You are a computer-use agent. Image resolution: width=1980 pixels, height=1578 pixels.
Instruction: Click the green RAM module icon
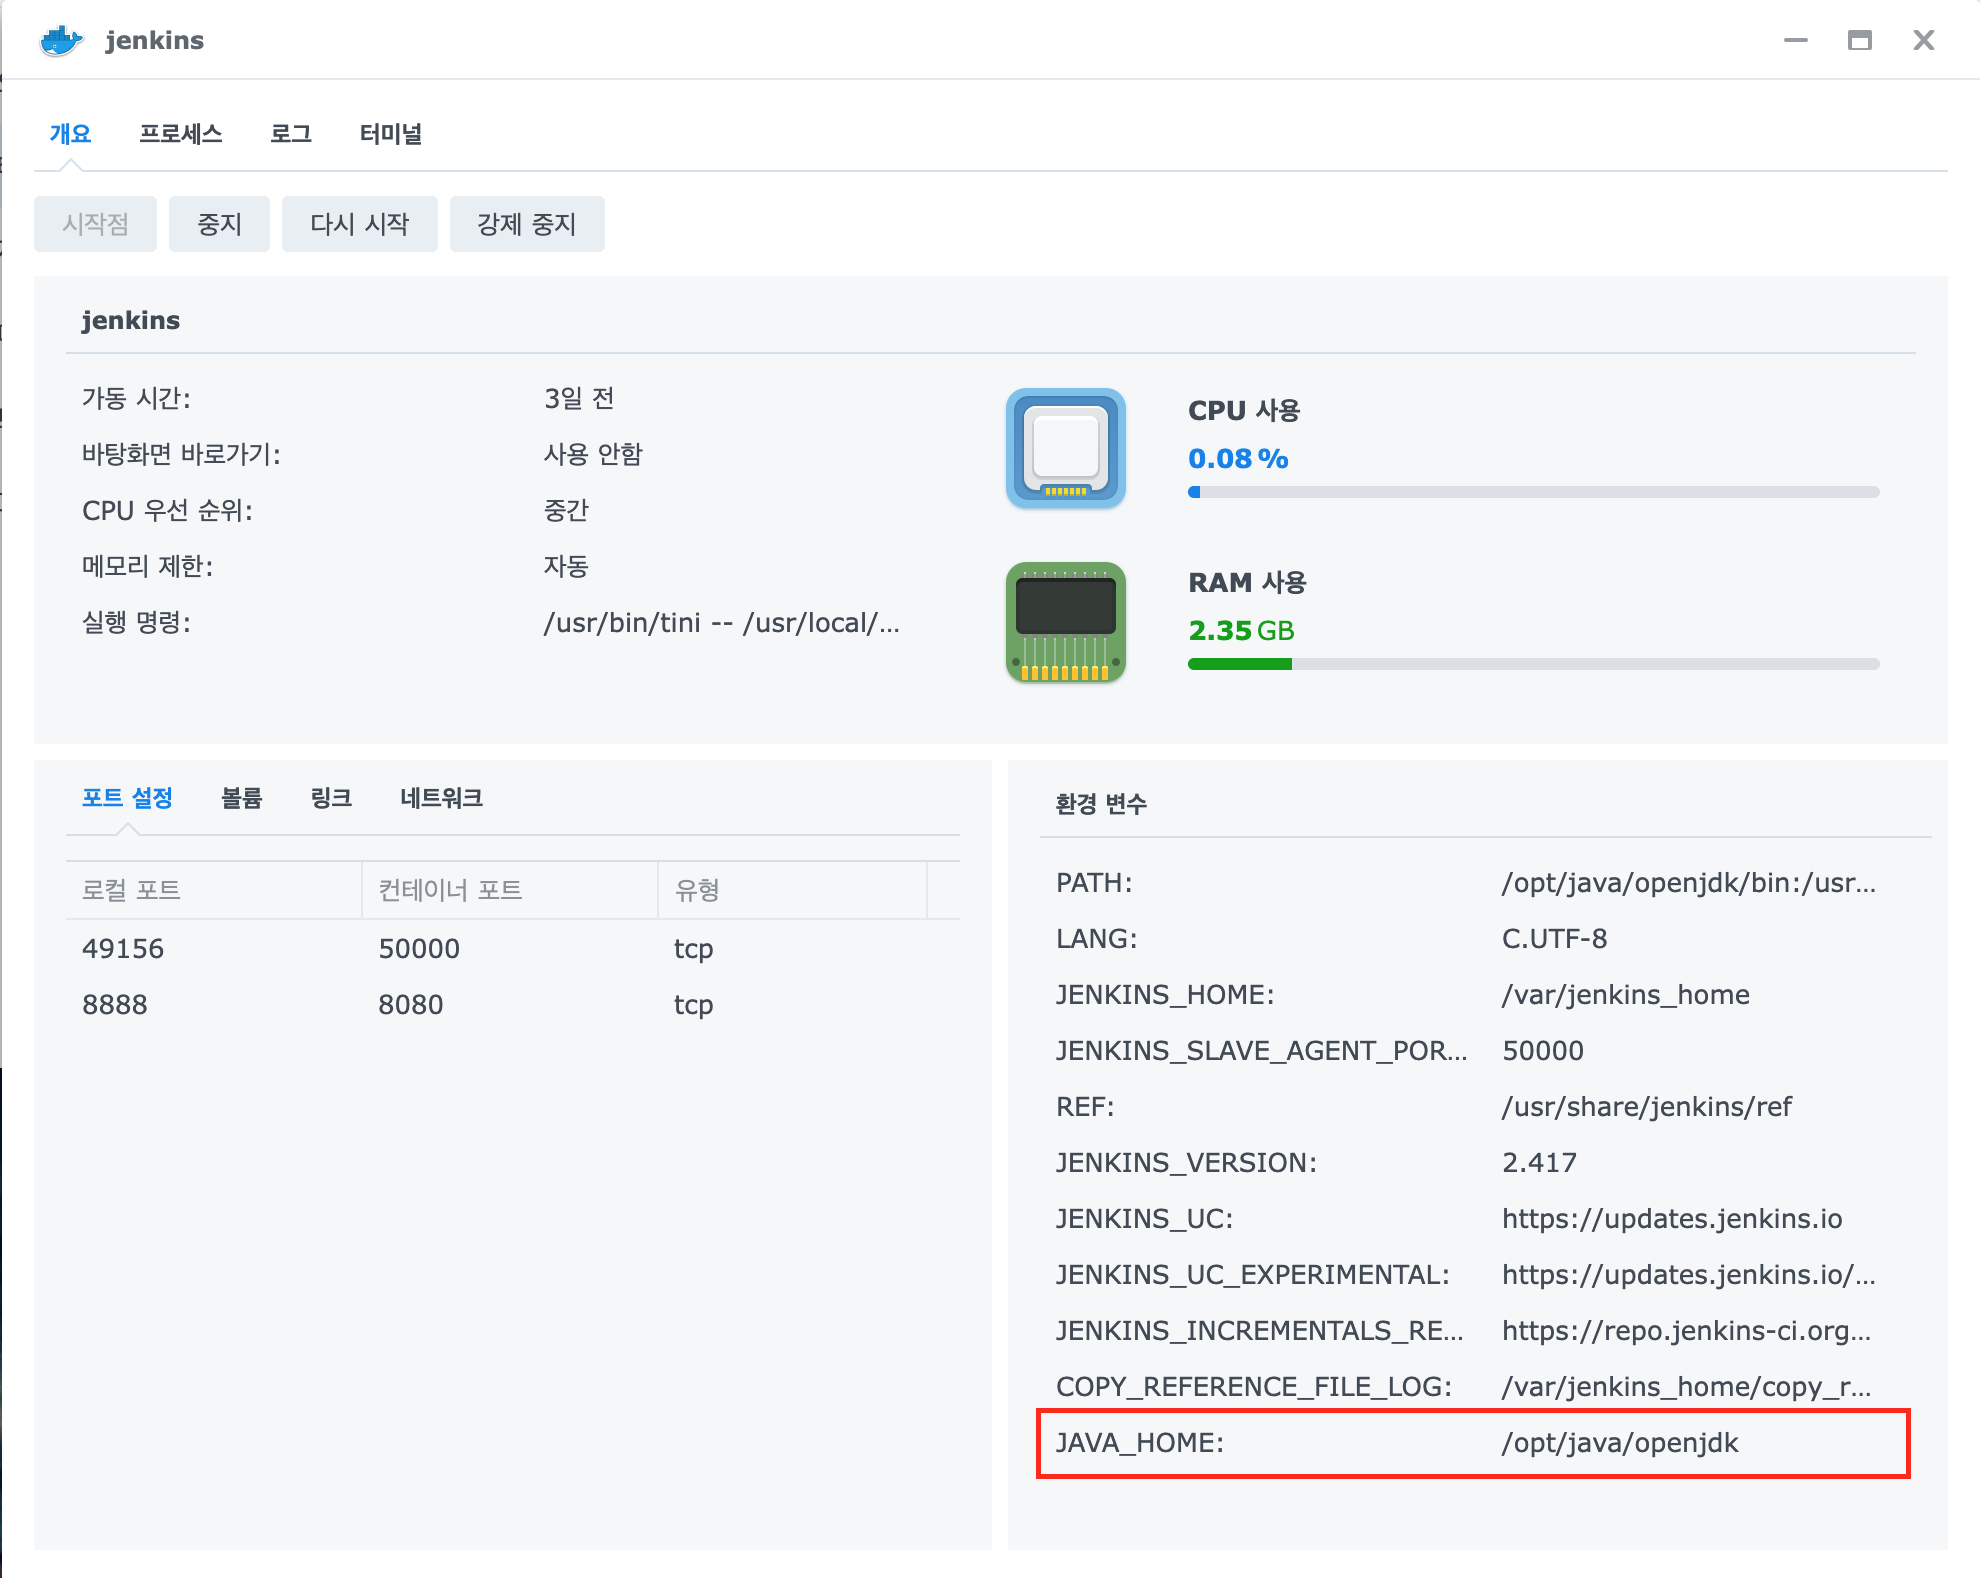pos(1065,621)
